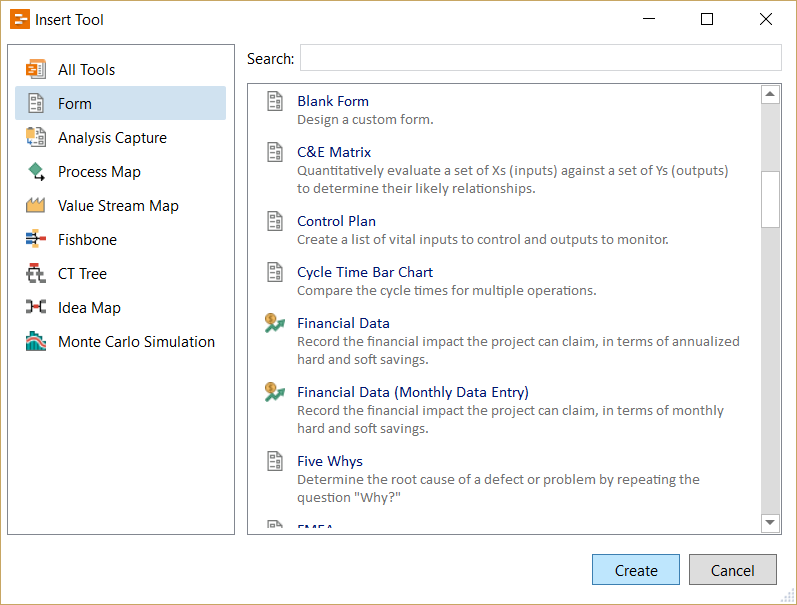Image resolution: width=797 pixels, height=605 pixels.
Task: Click the CT Tree icon
Action: (36, 273)
